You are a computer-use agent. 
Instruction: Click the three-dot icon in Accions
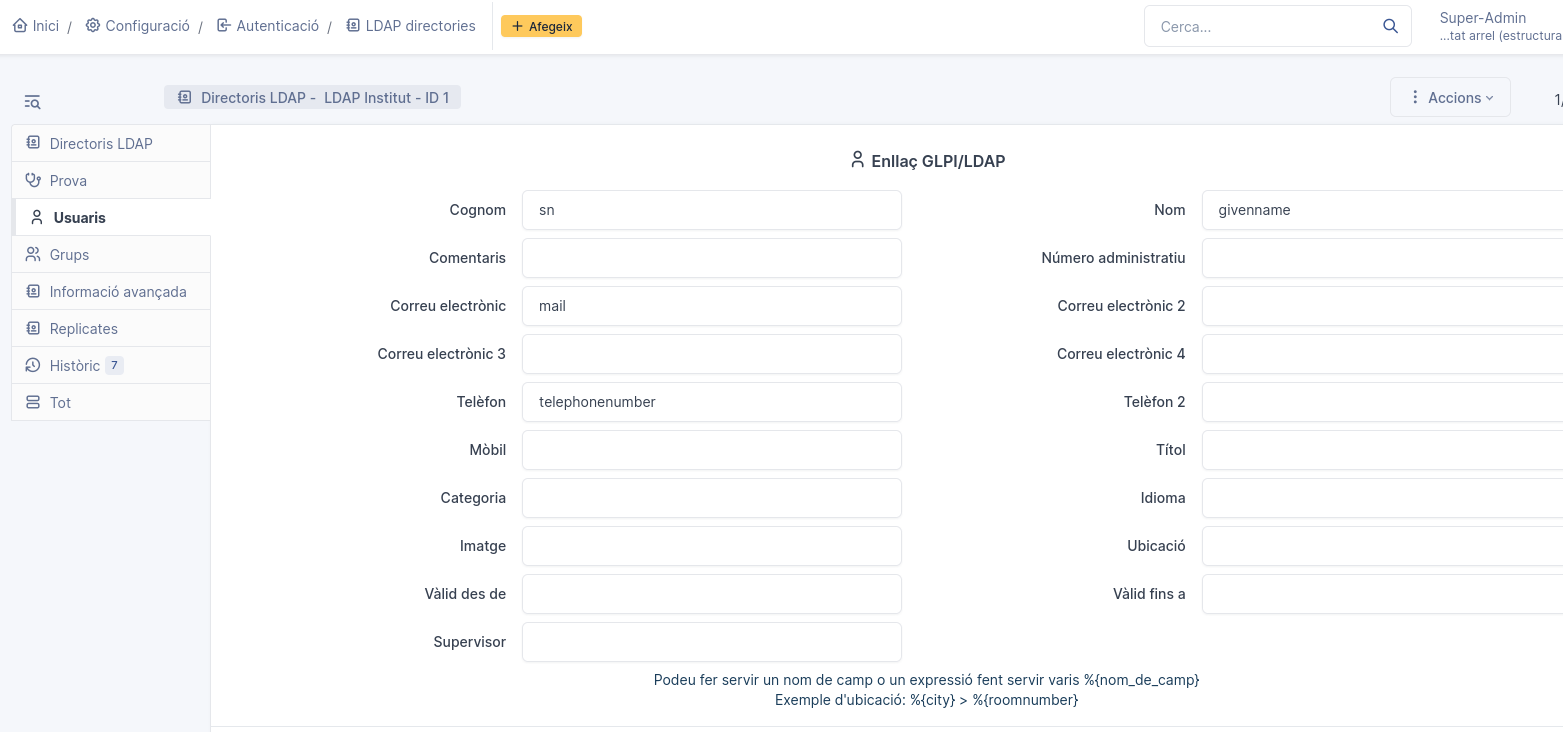[x=1415, y=97]
